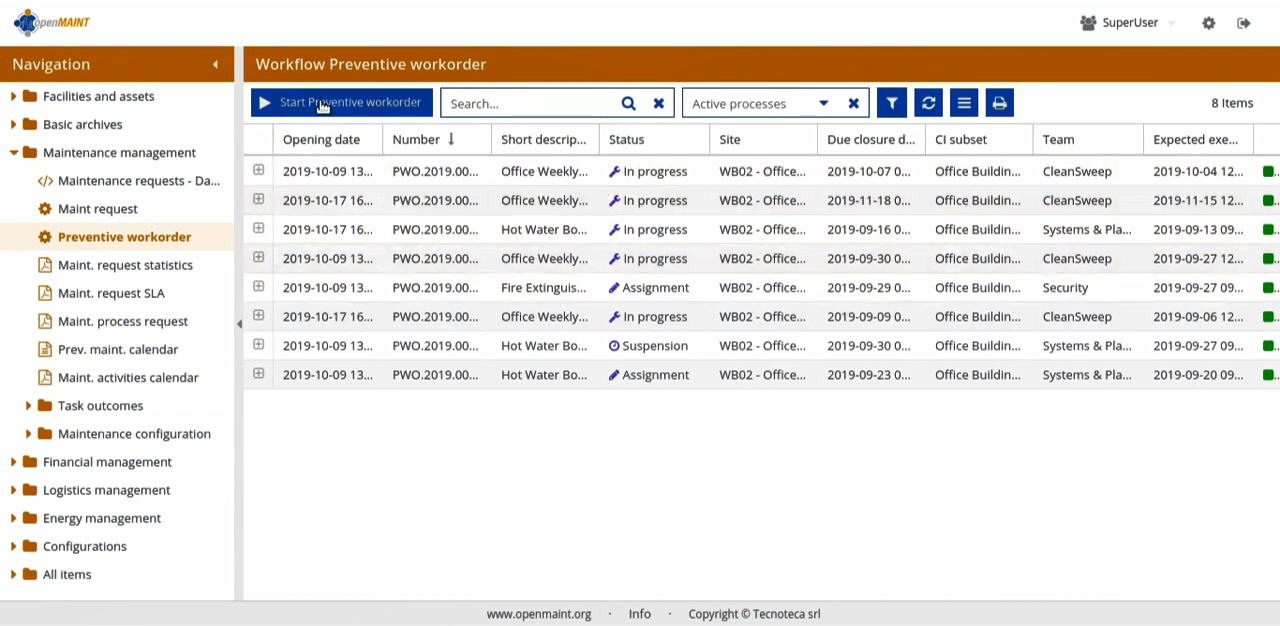This screenshot has width=1280, height=626.
Task: Expand row details for the Suspension workorder
Action: coord(258,345)
